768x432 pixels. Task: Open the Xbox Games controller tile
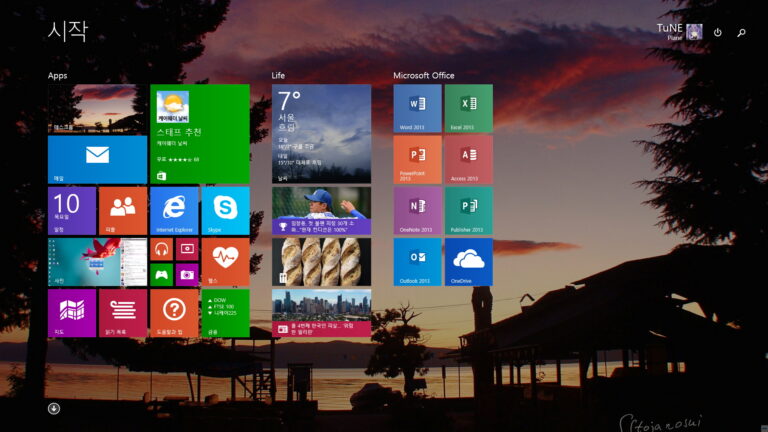tap(162, 275)
